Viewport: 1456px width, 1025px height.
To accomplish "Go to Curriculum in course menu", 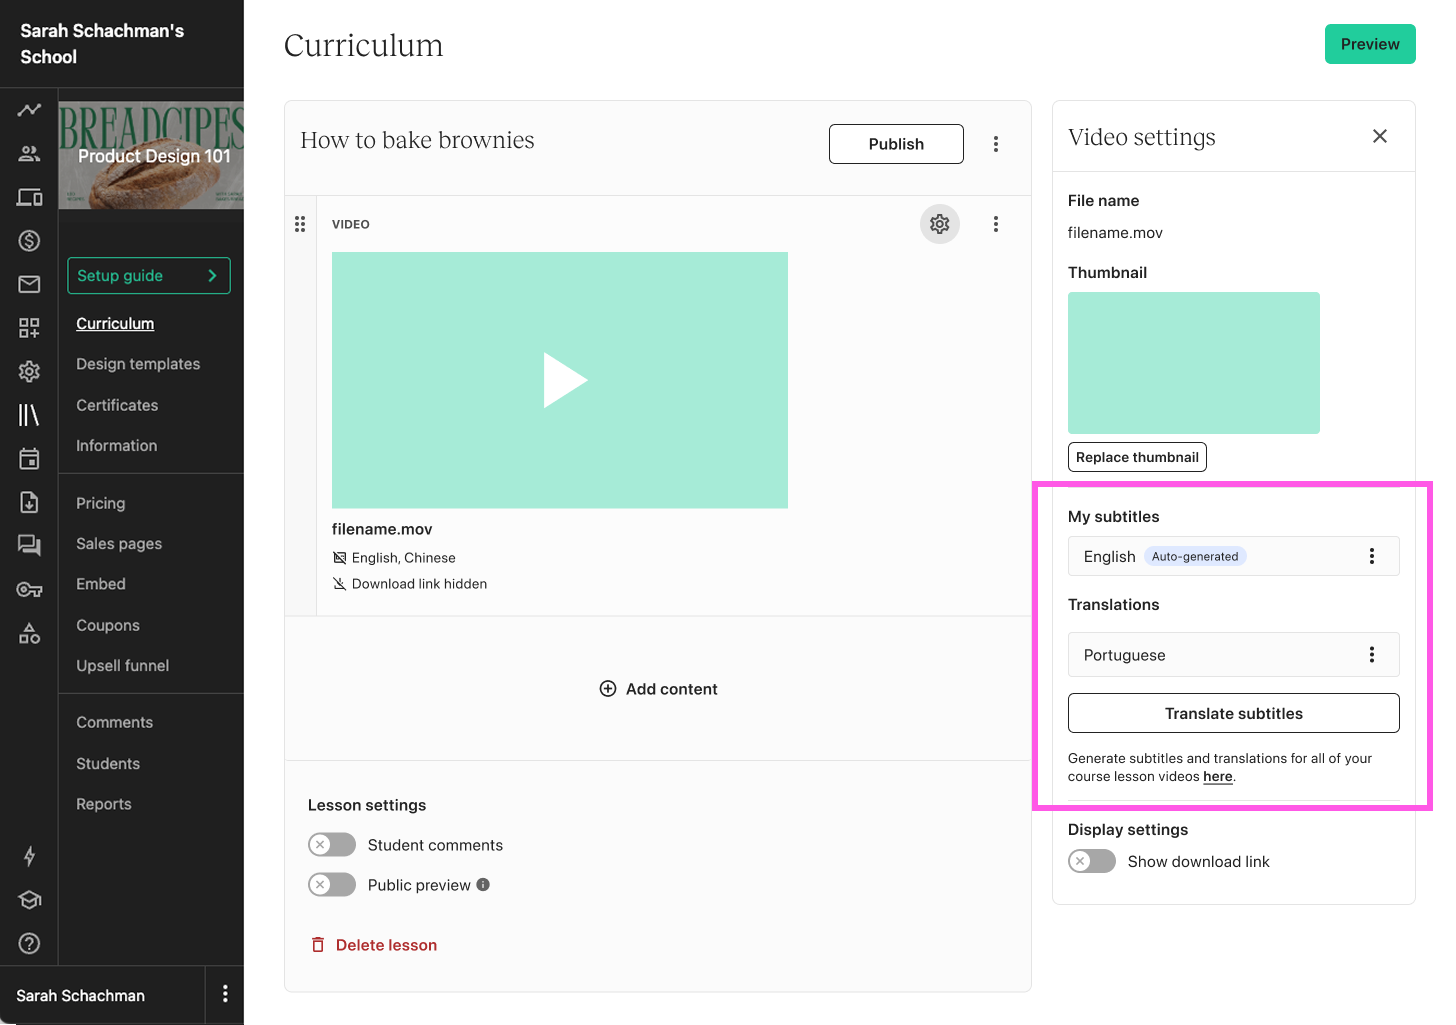I will pyautogui.click(x=115, y=324).
